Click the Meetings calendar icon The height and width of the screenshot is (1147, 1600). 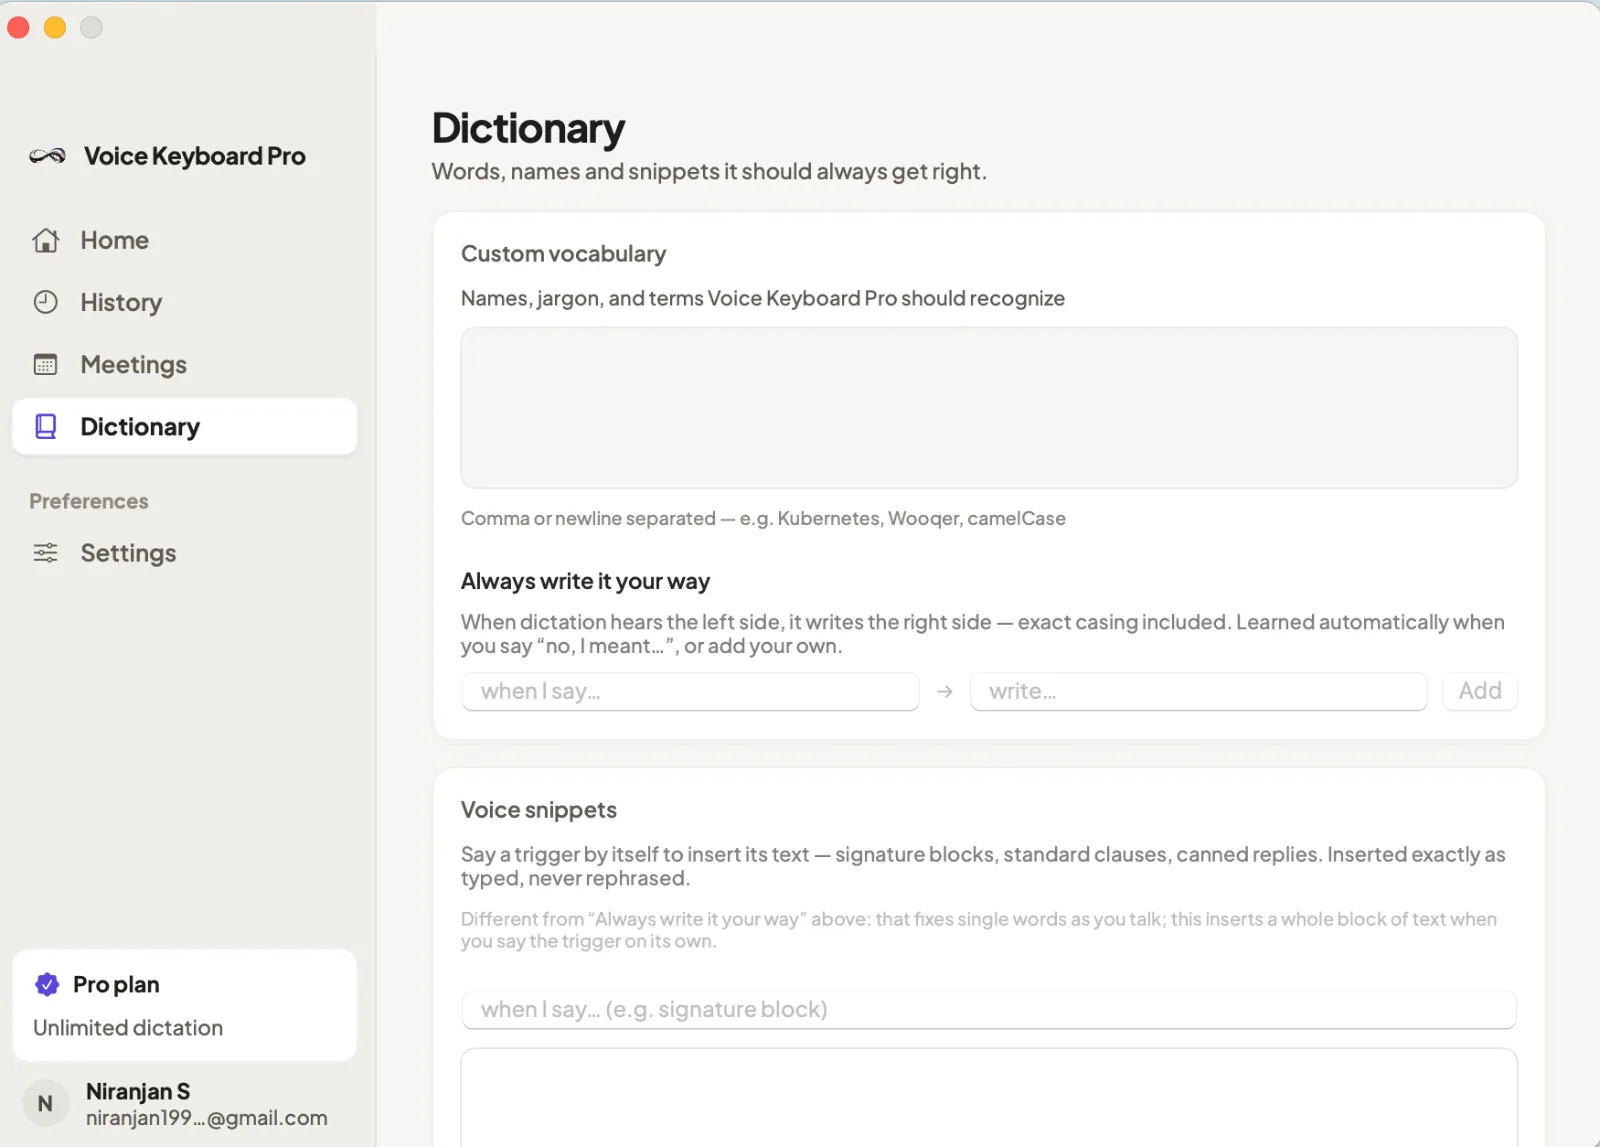pyautogui.click(x=46, y=364)
